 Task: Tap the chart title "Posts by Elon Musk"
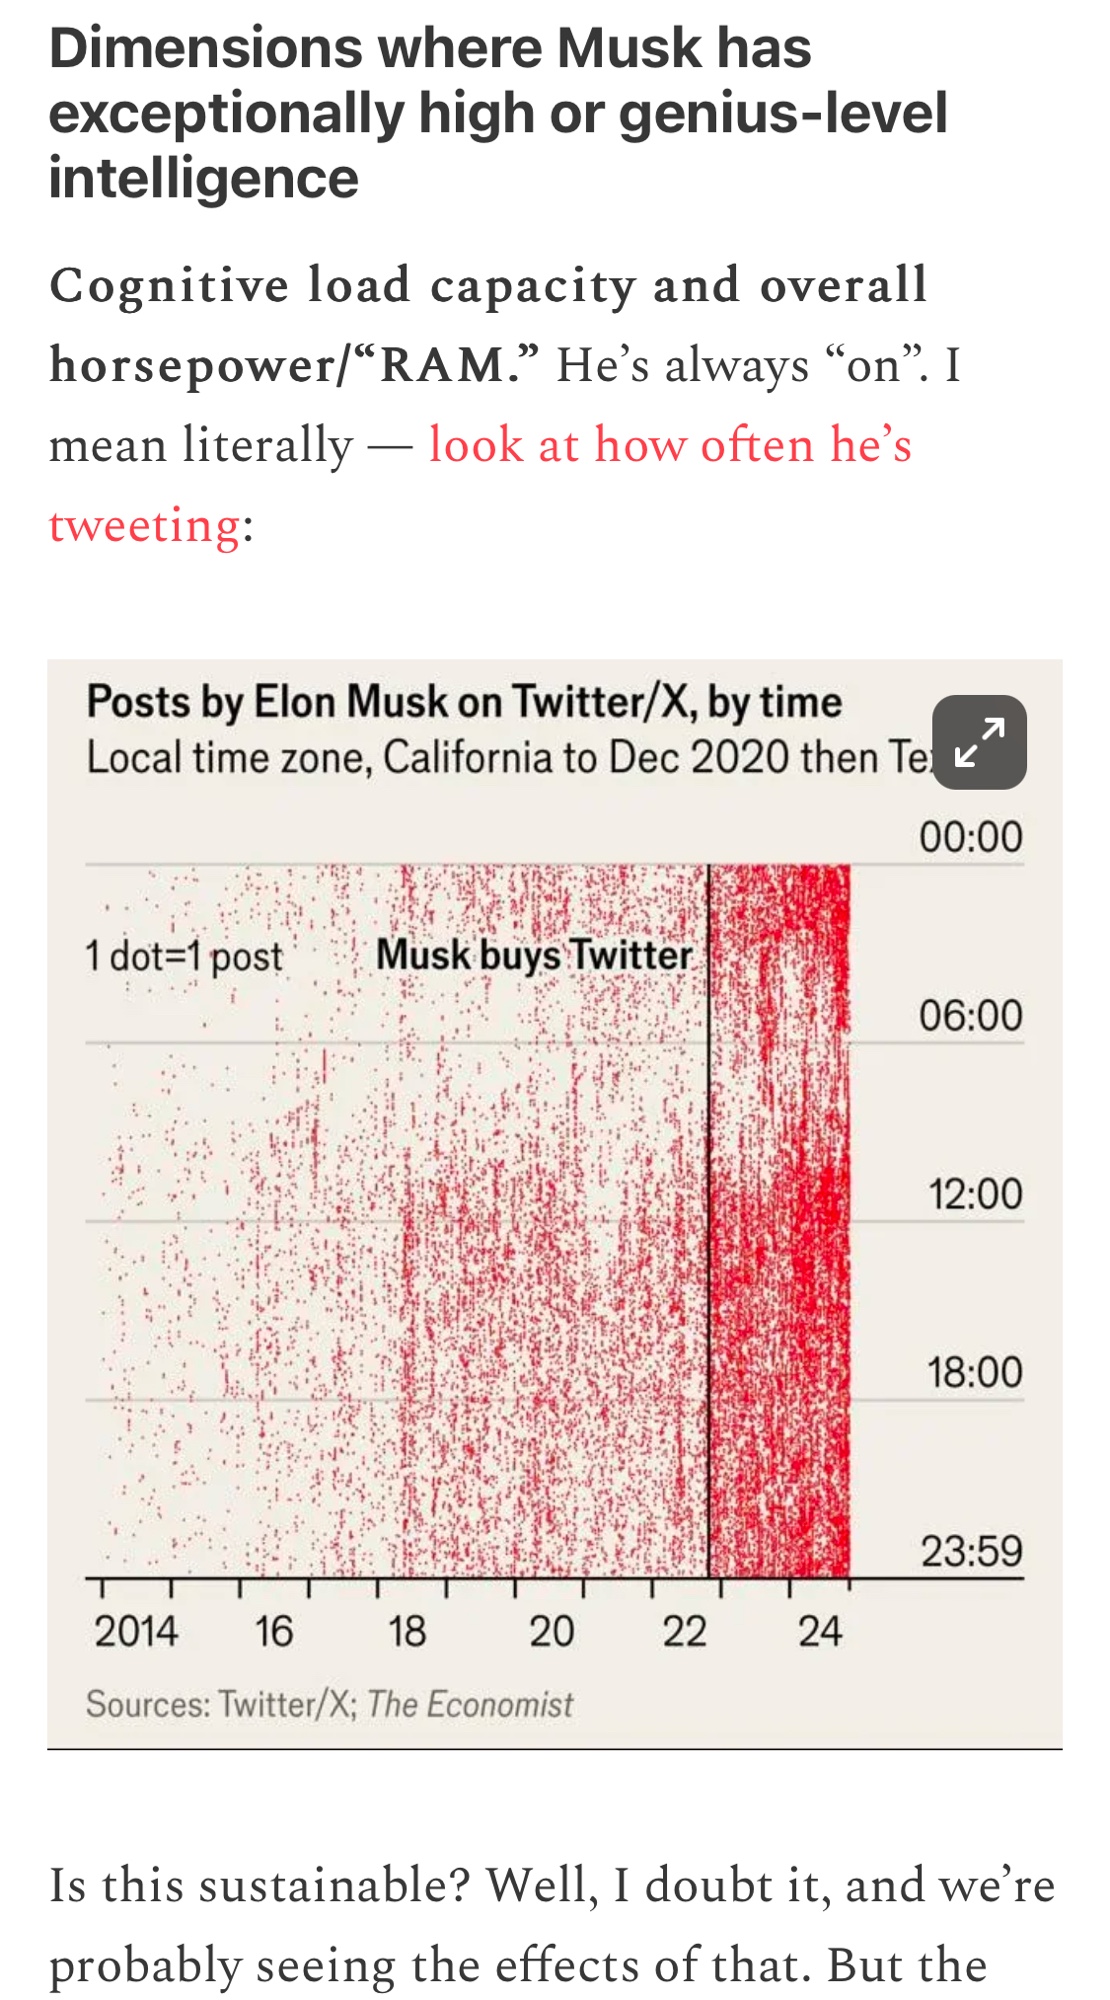point(463,702)
